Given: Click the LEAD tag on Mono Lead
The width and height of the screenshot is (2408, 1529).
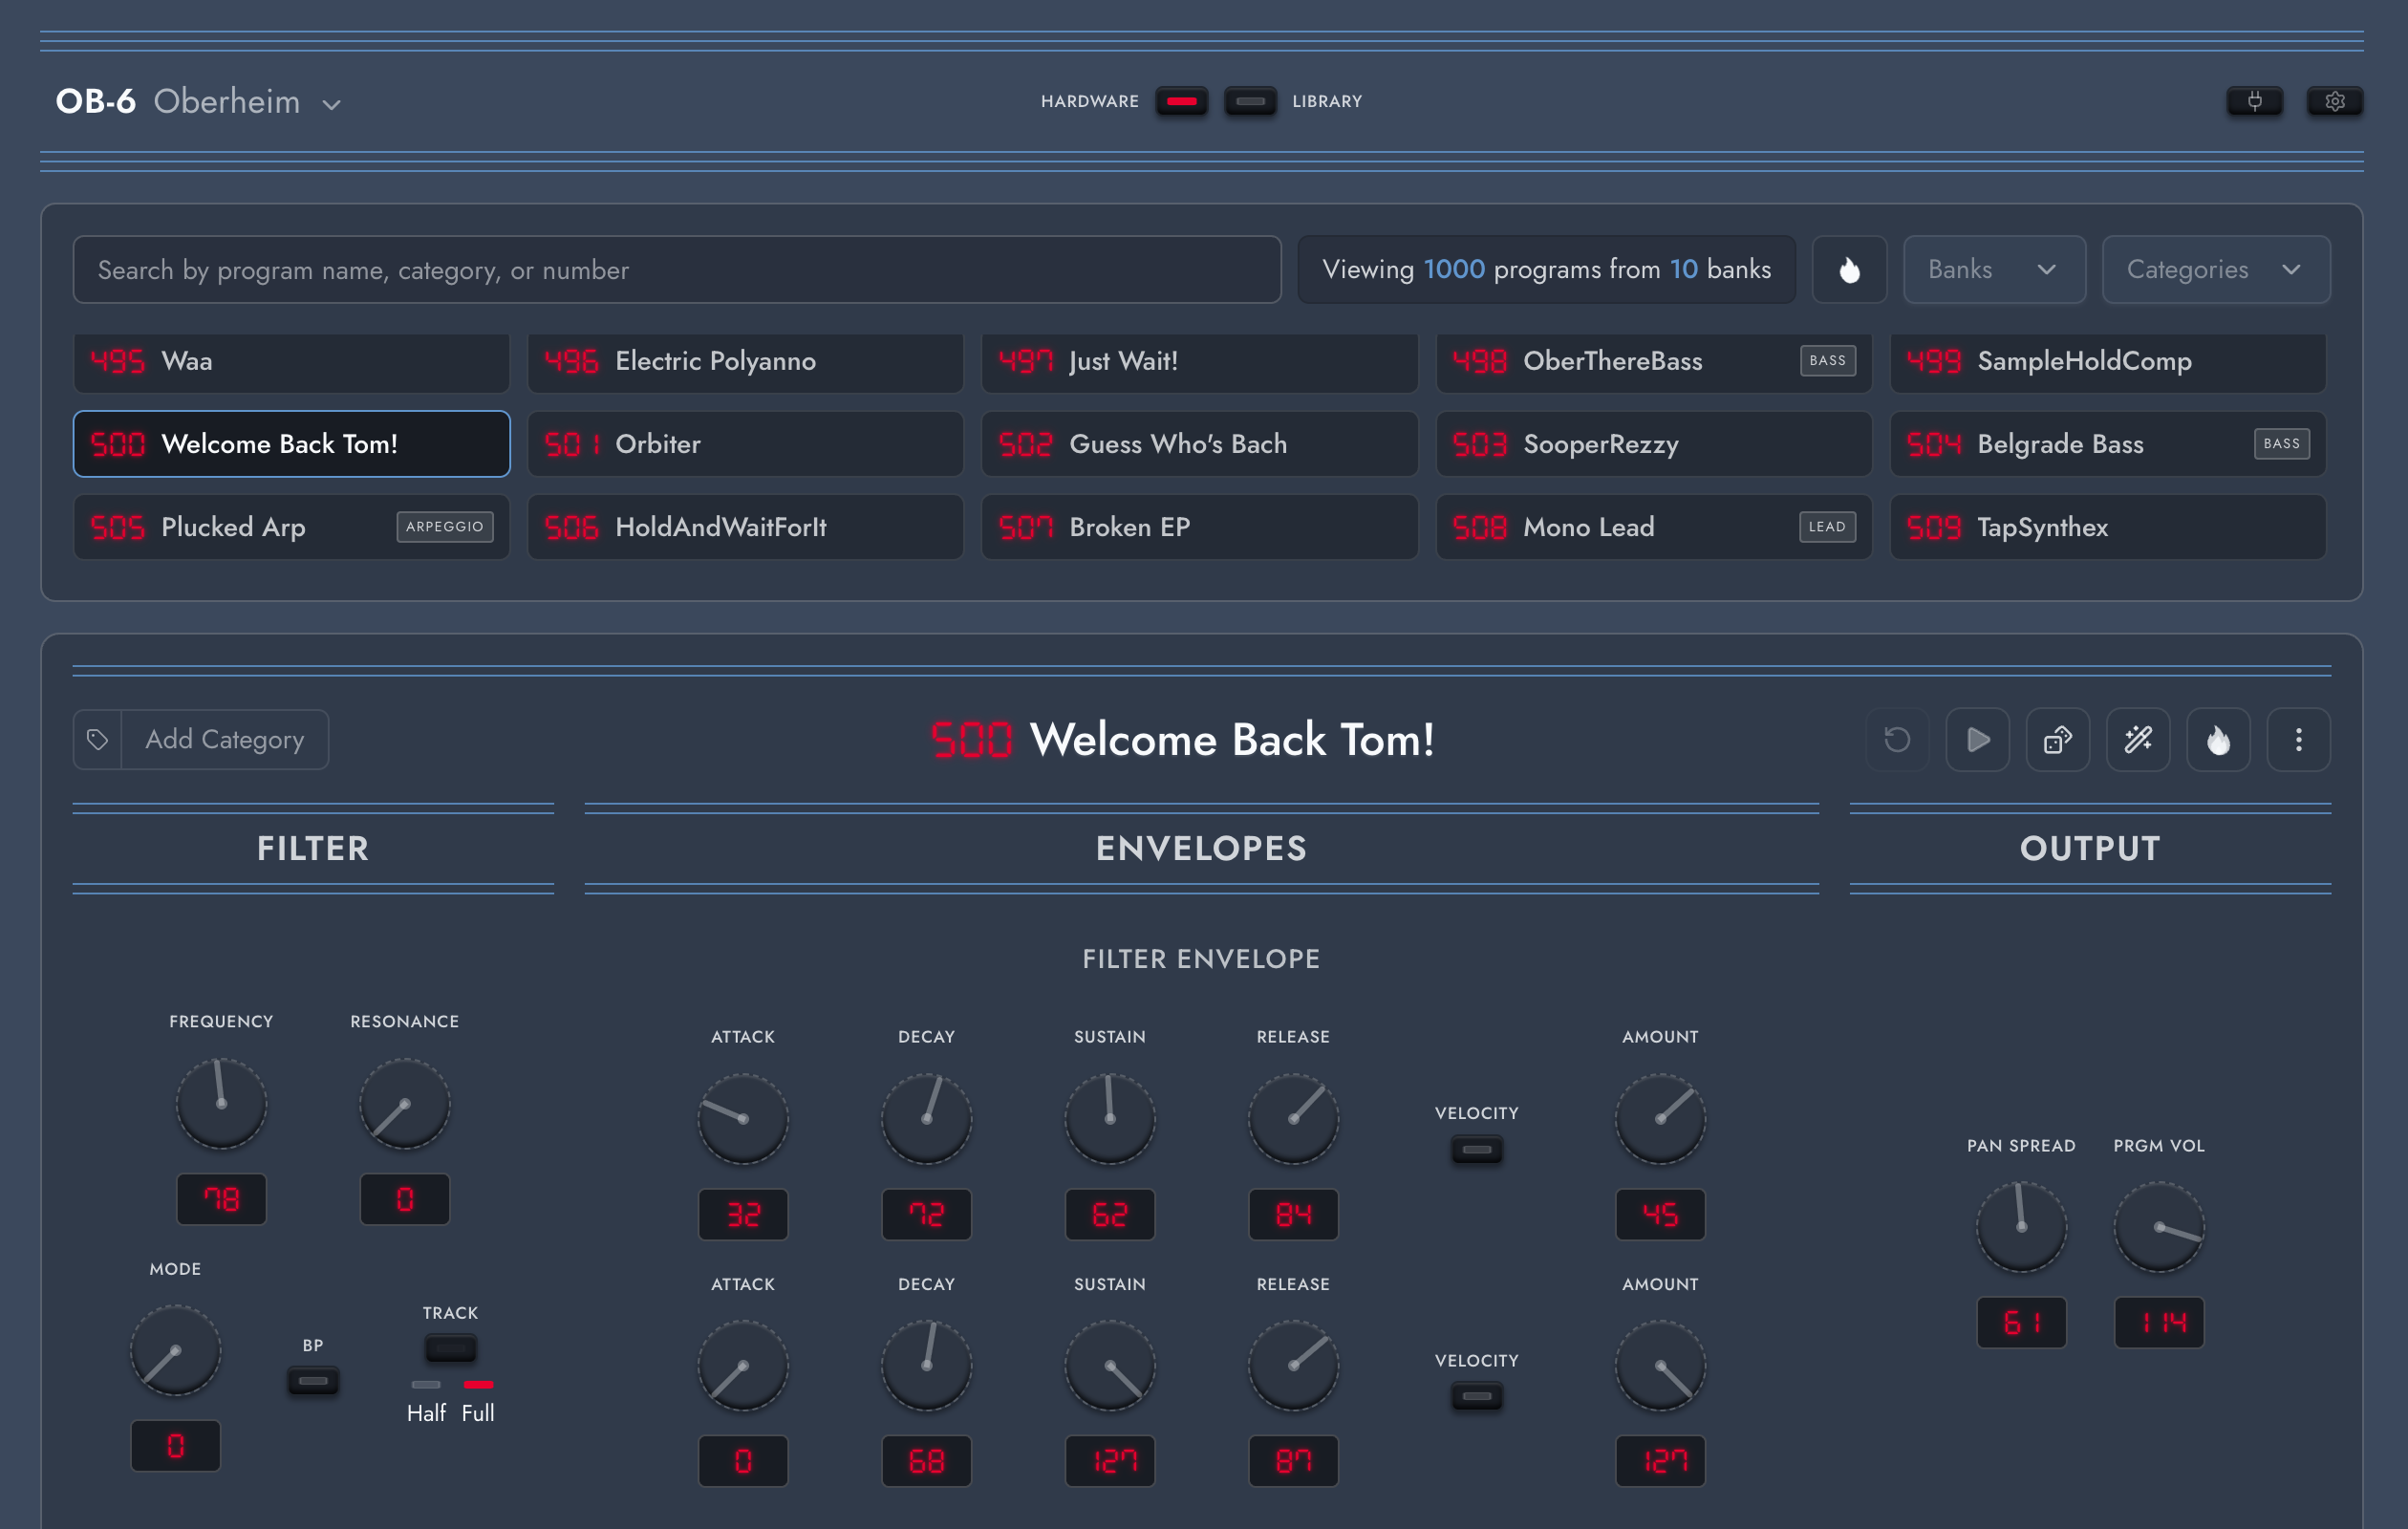Looking at the screenshot, I should (x=1827, y=527).
